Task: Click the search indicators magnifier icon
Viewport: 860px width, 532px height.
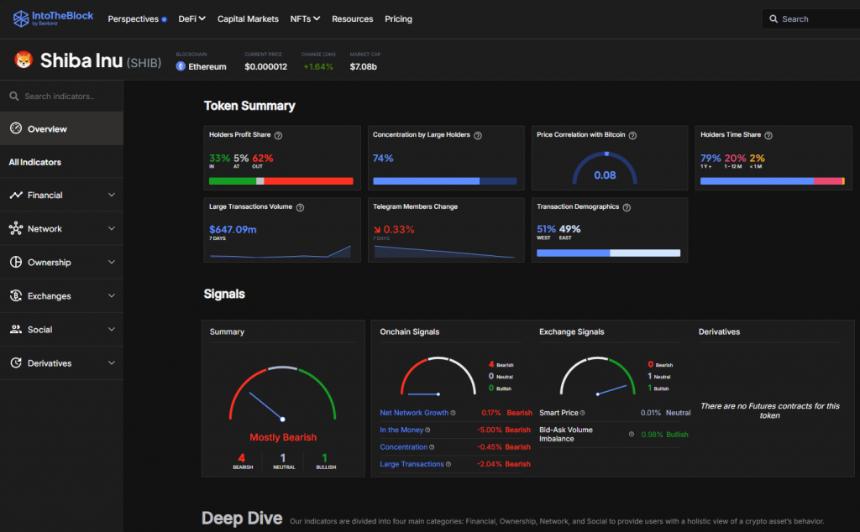Action: (14, 96)
